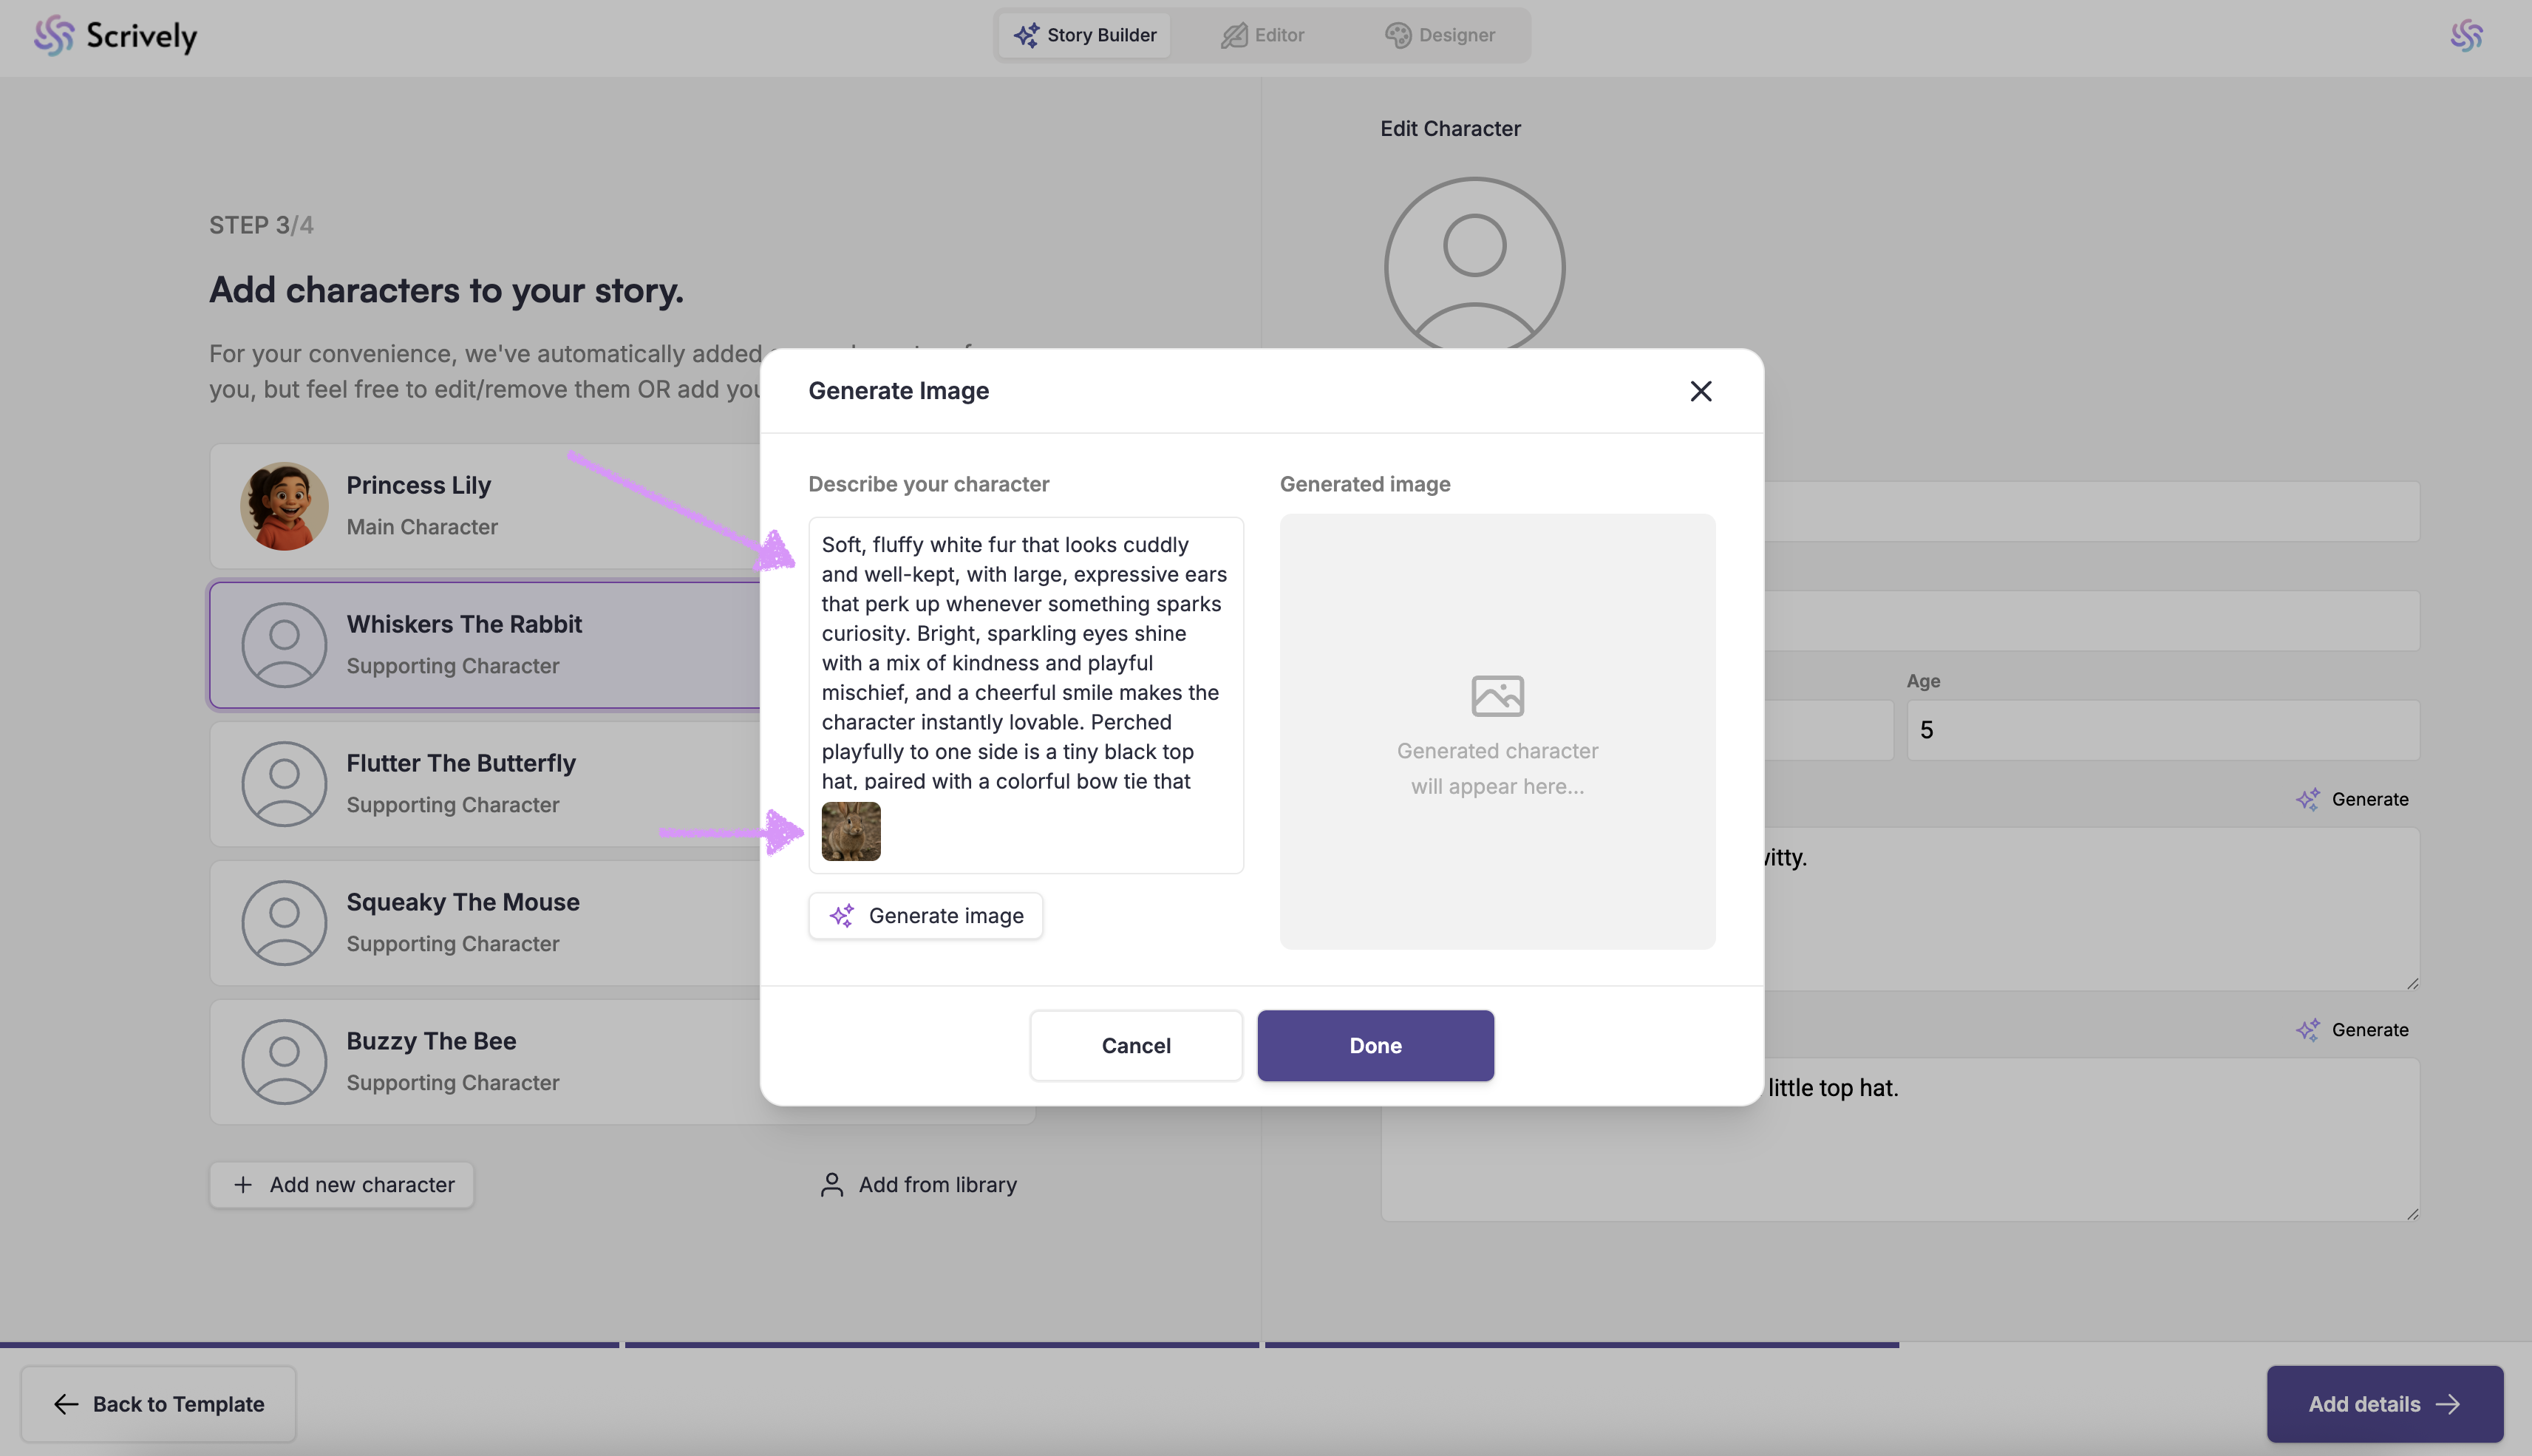Click the swirl profile icon top right

coord(2466,36)
